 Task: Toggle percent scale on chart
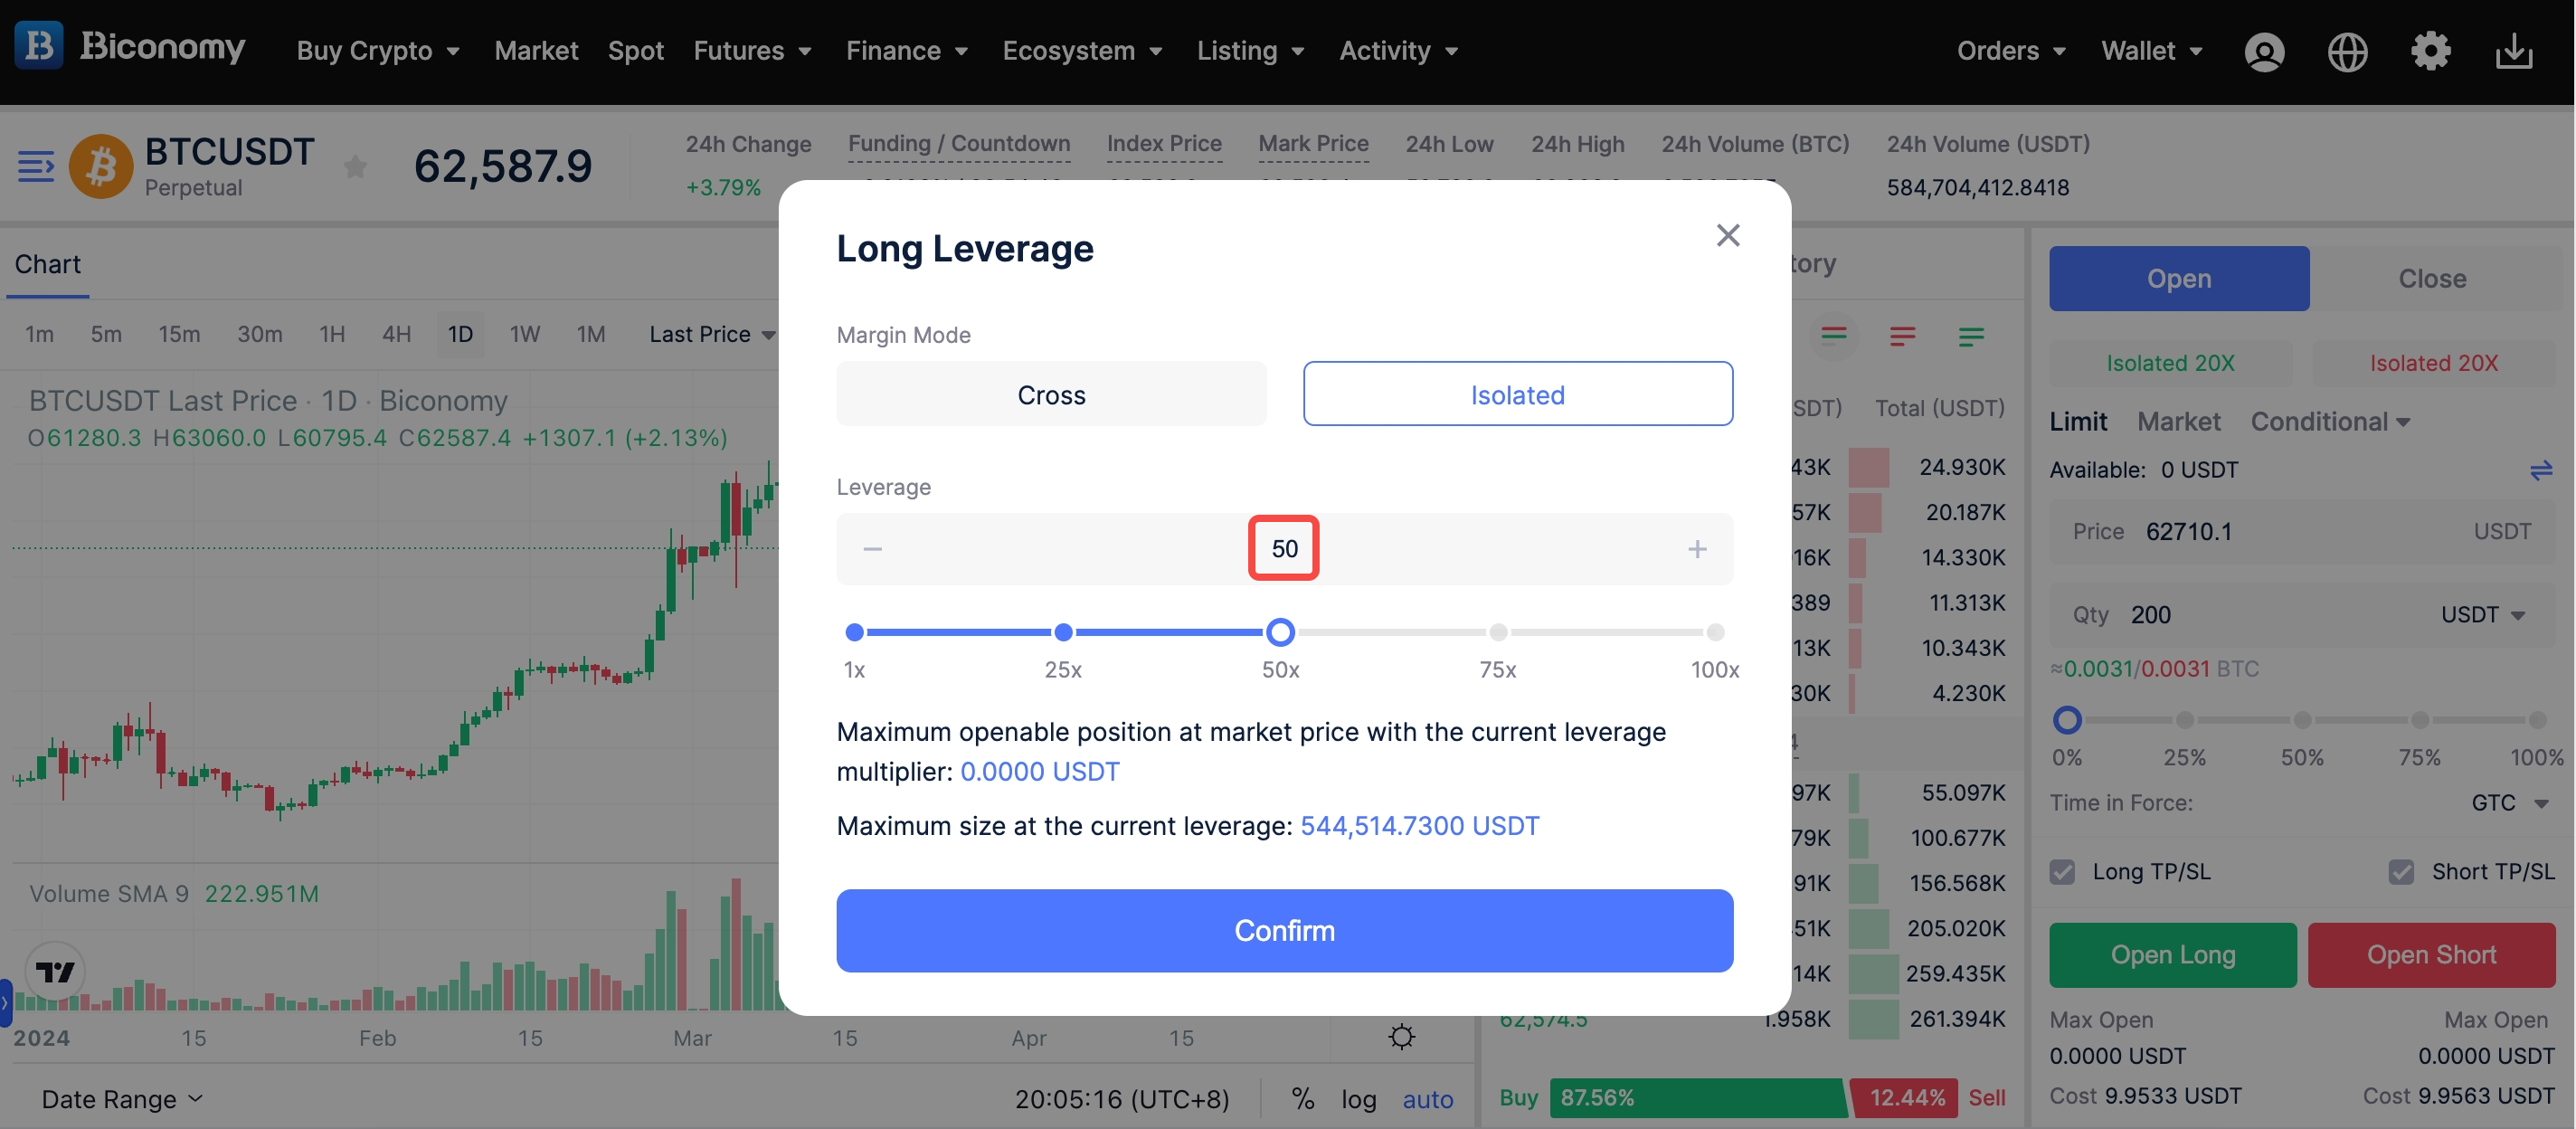[1302, 1099]
